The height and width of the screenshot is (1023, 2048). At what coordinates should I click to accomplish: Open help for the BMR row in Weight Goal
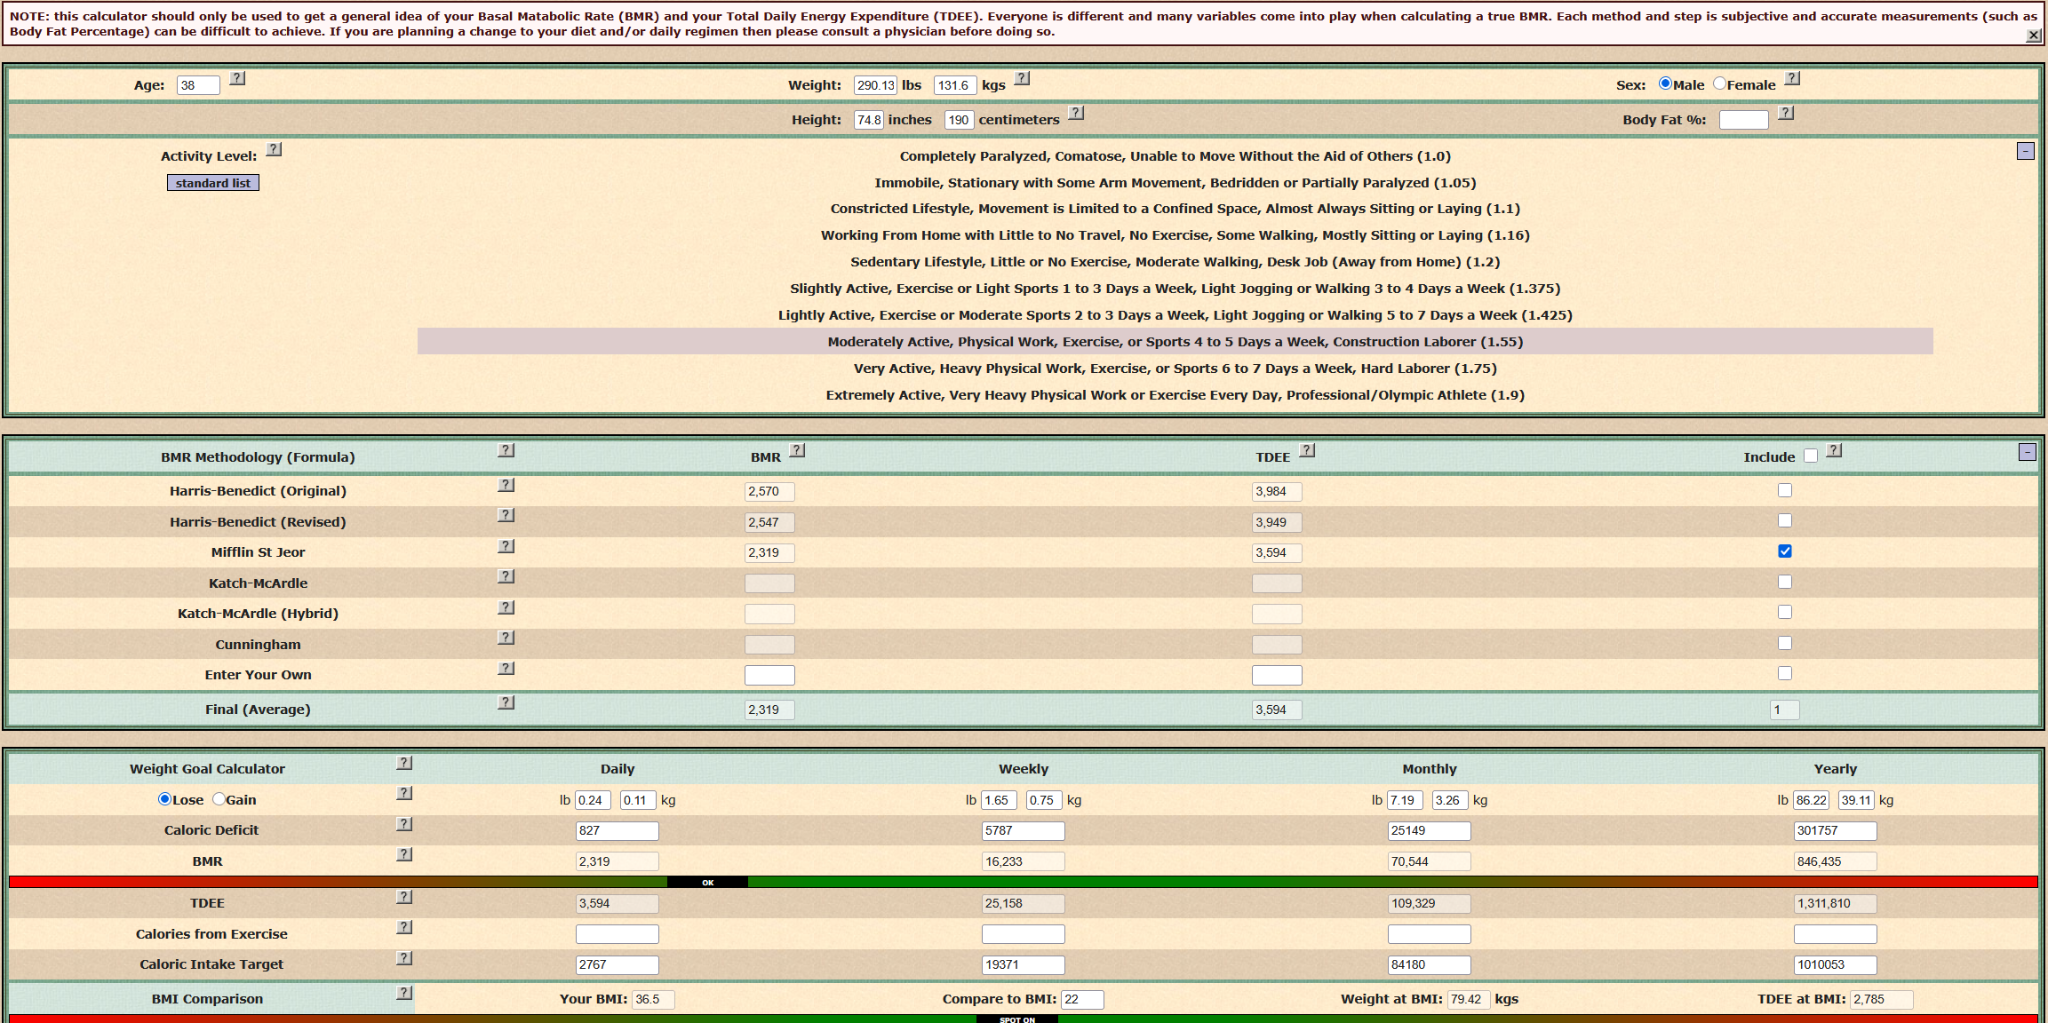click(404, 854)
